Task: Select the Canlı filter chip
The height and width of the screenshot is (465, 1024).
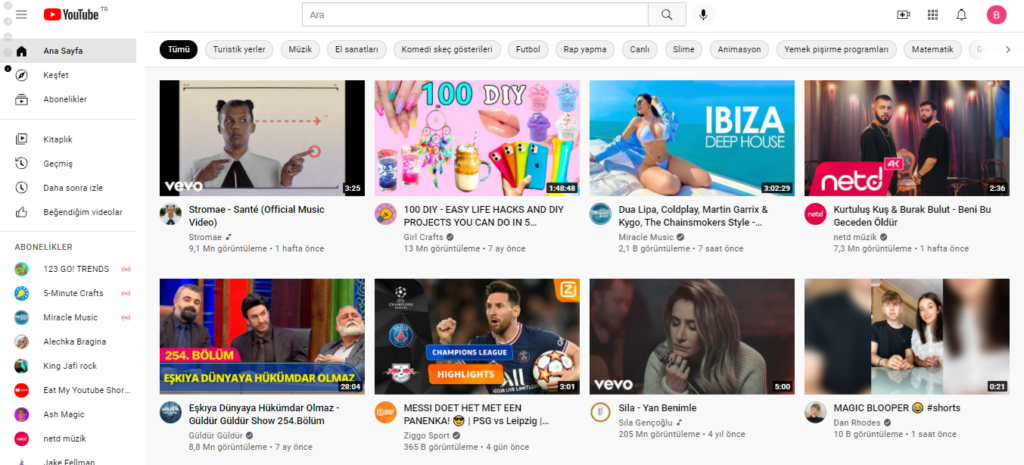Action: [639, 50]
